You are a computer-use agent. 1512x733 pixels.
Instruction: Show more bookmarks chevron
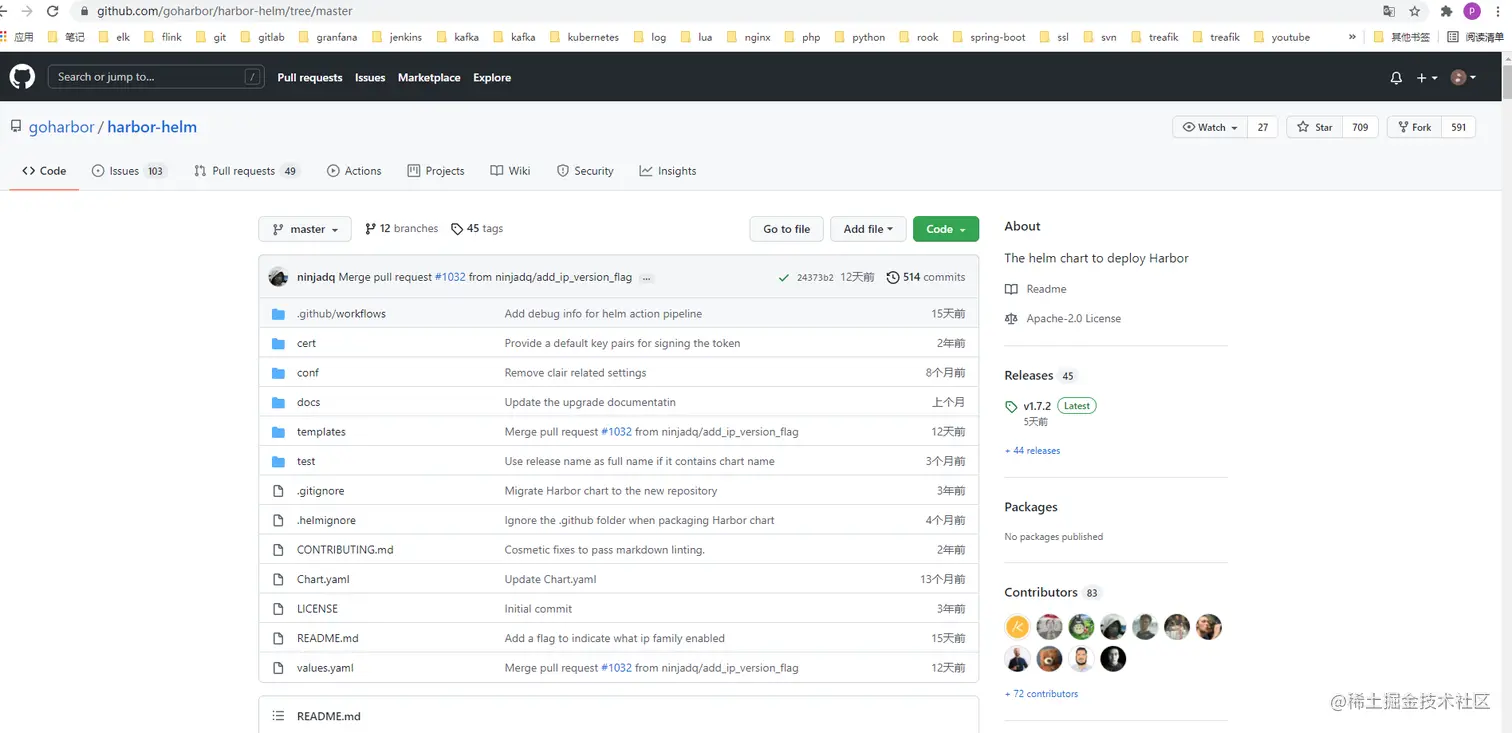(x=1352, y=37)
